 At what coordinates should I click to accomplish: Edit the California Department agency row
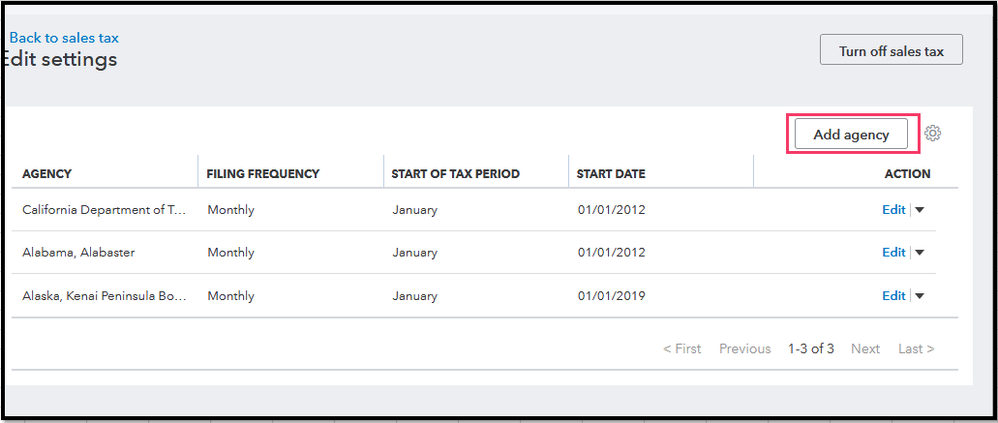click(893, 210)
